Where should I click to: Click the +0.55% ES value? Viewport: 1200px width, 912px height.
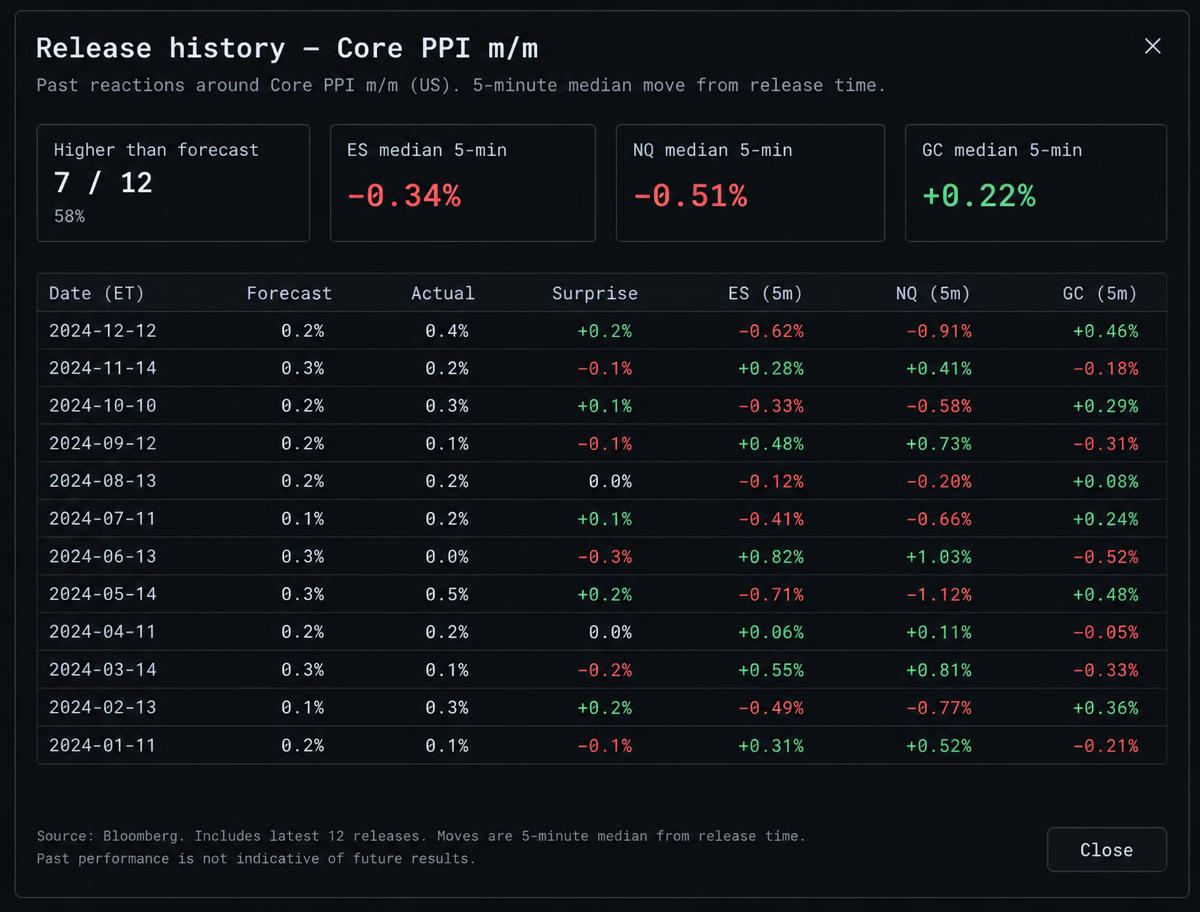pyautogui.click(x=771, y=670)
